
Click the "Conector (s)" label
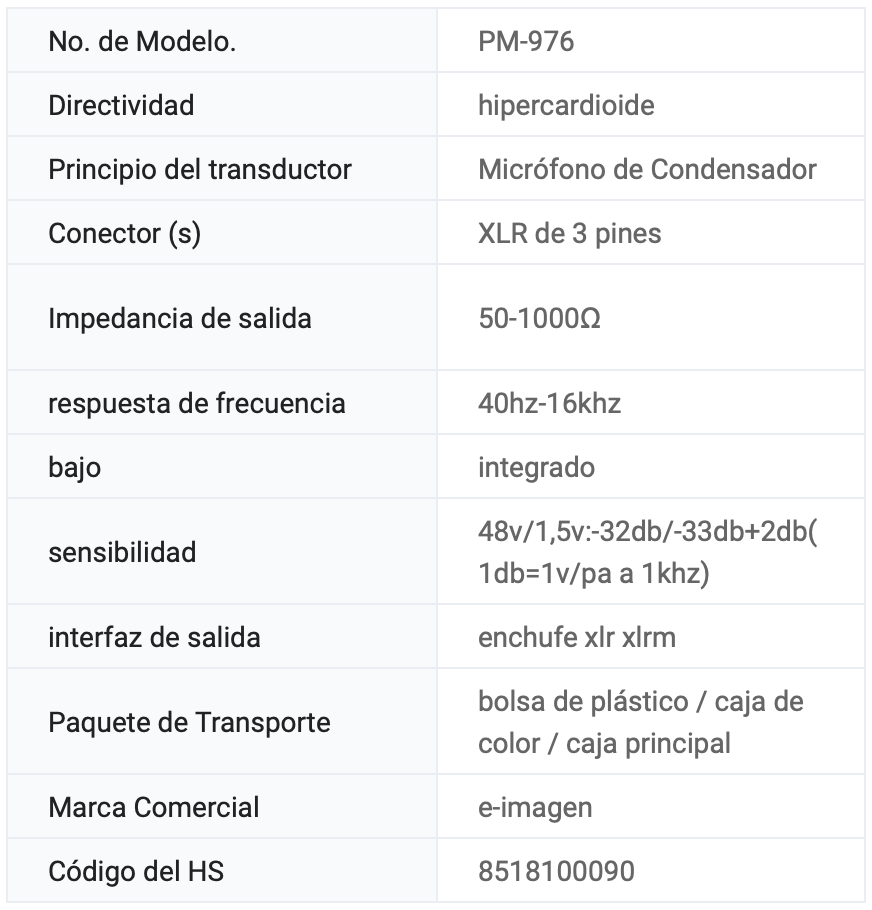click(124, 233)
